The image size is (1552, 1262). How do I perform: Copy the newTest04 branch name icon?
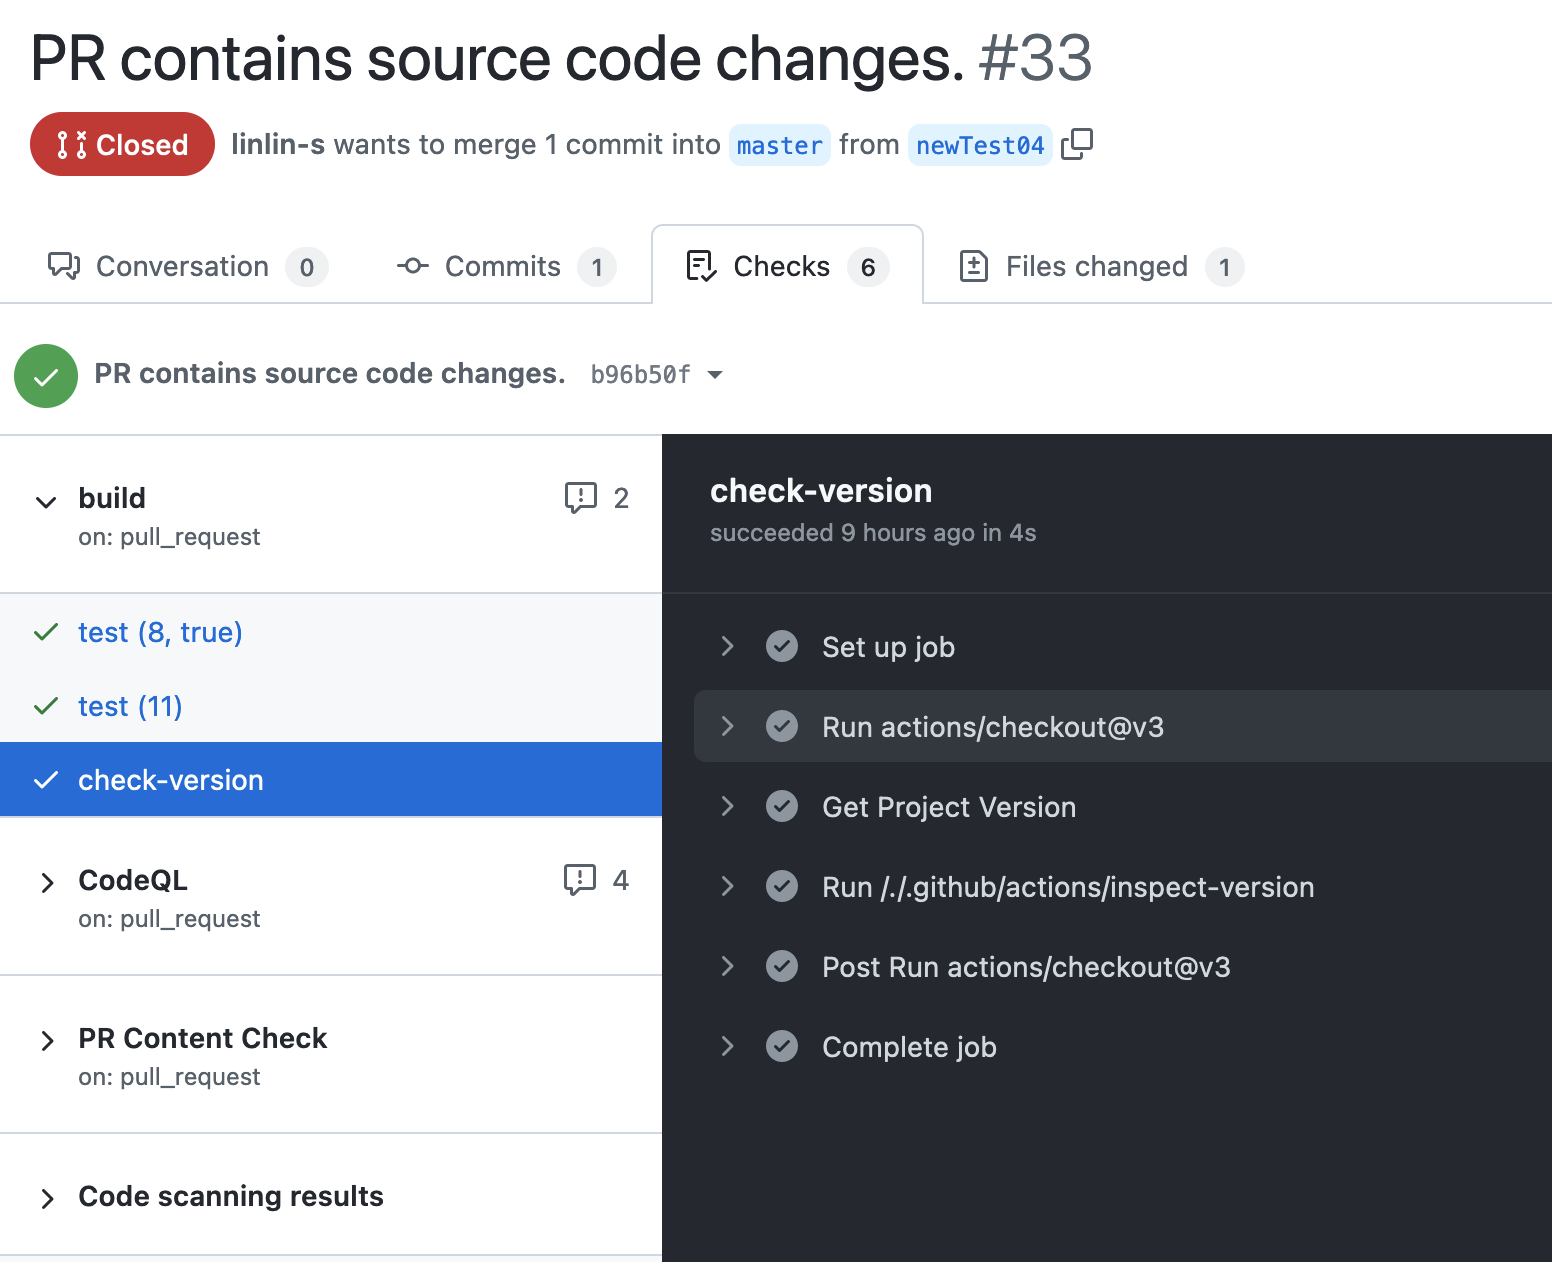pos(1077,144)
